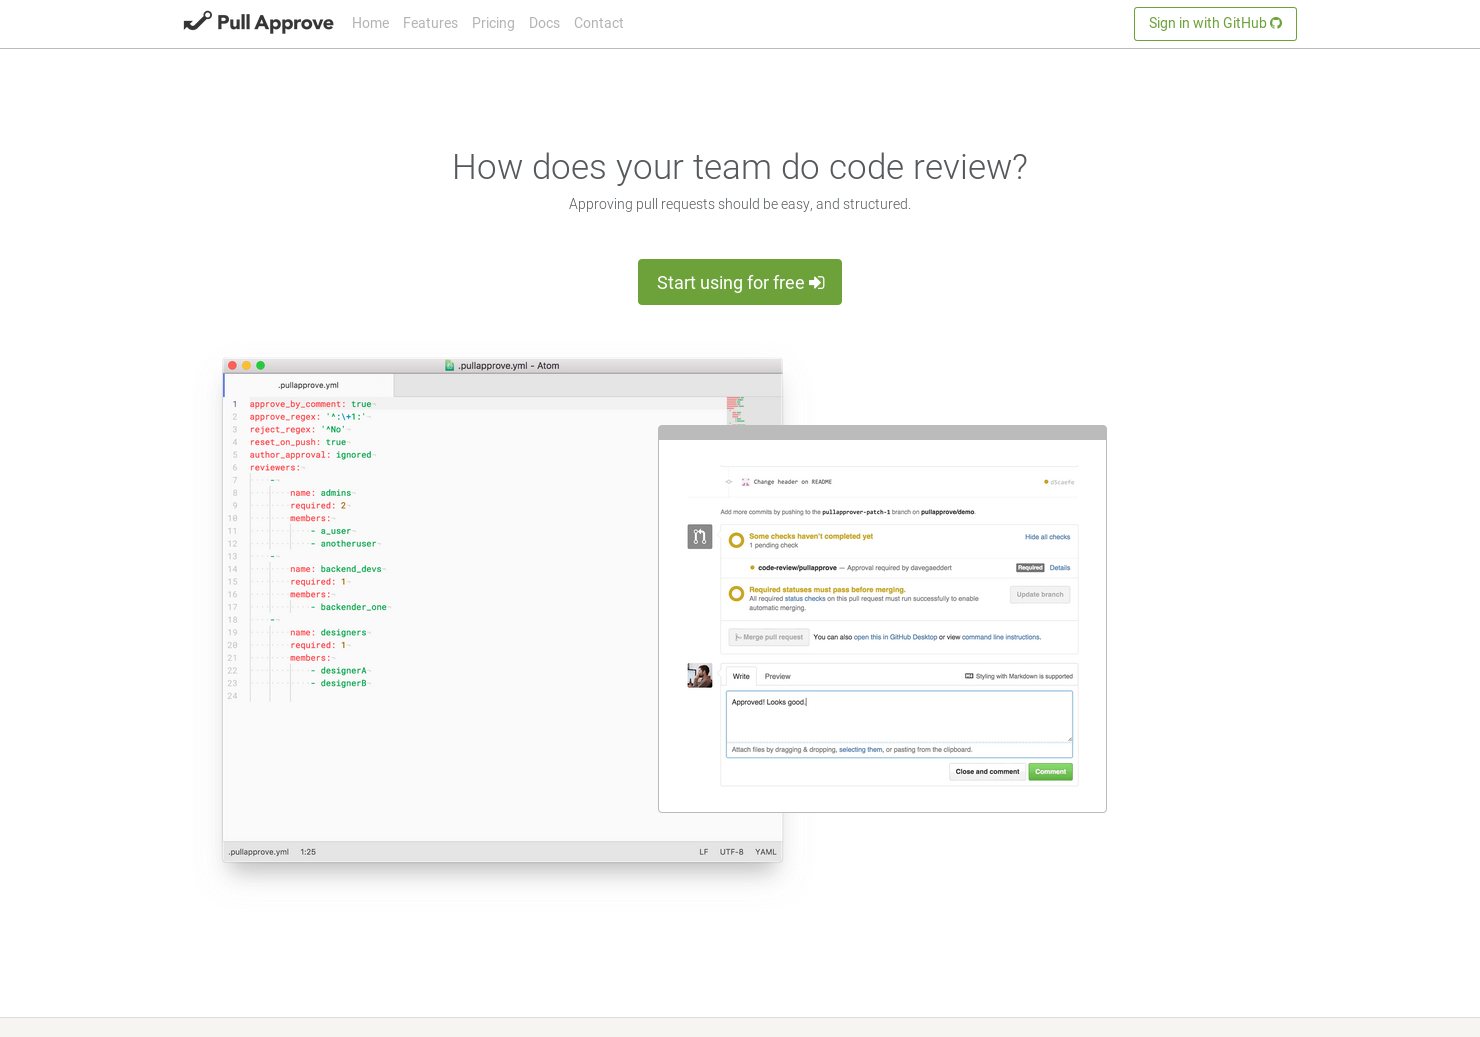The width and height of the screenshot is (1480, 1037).
Task: Switch to the Preview tab of comment editor
Action: coord(778,677)
